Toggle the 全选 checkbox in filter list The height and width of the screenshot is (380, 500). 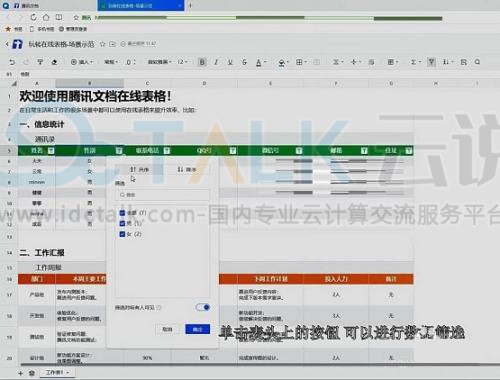[x=122, y=213]
